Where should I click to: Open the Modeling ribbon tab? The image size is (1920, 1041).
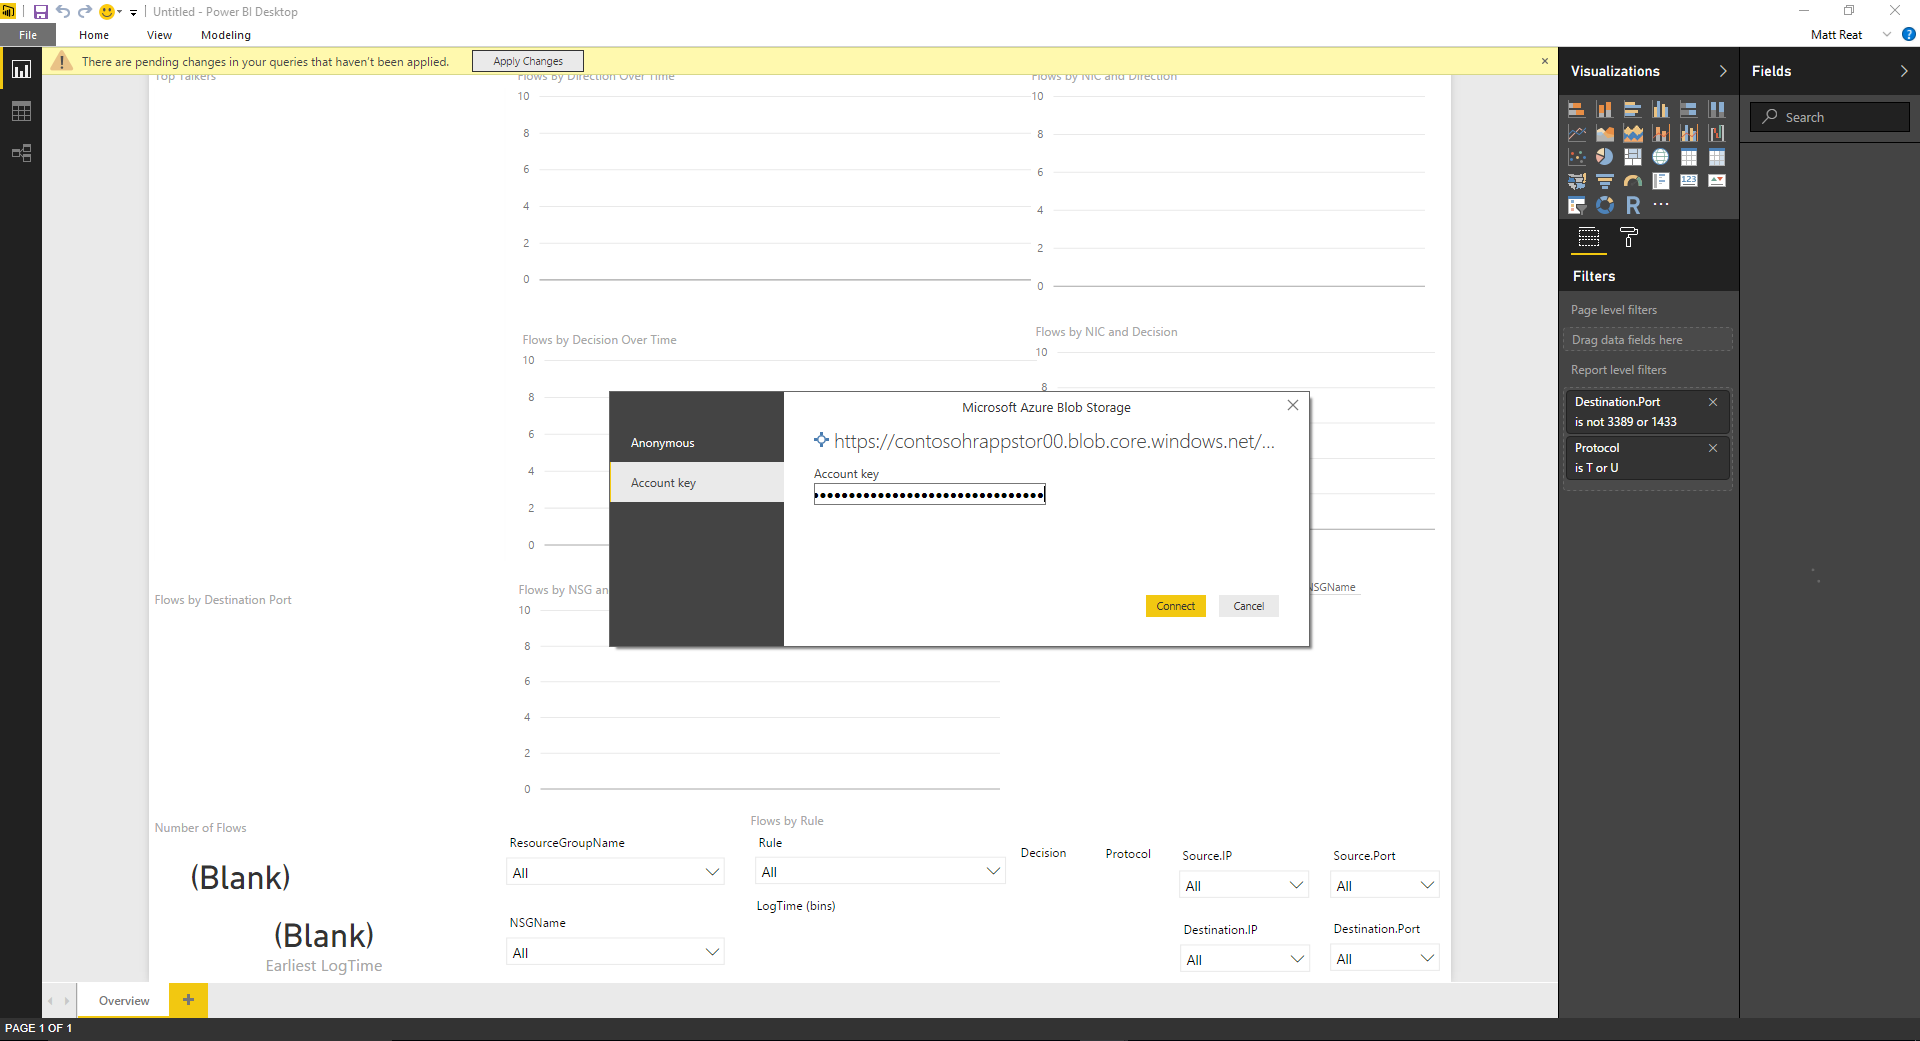click(226, 35)
